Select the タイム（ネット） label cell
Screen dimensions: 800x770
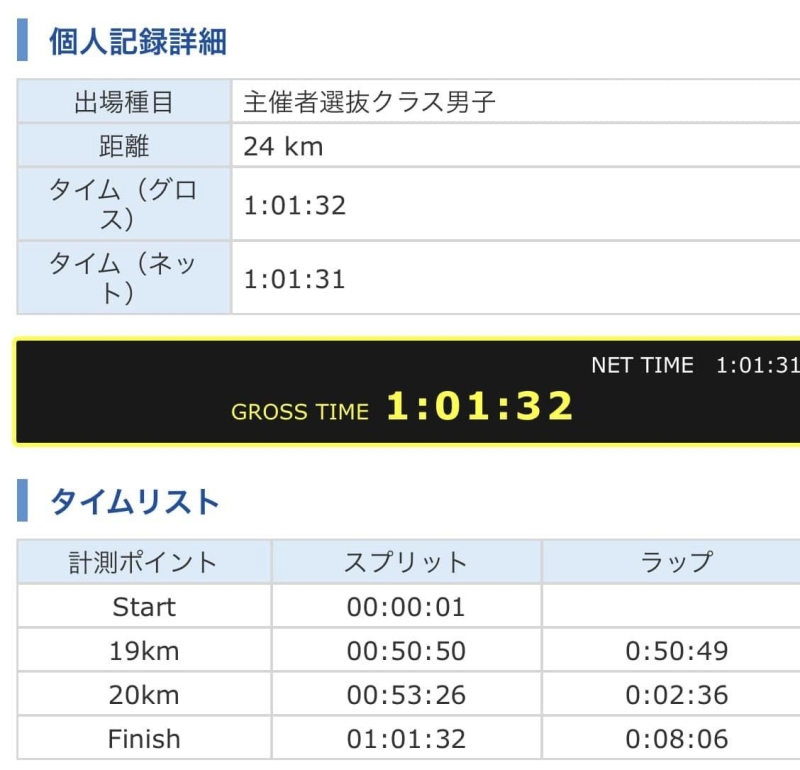pyautogui.click(x=124, y=278)
